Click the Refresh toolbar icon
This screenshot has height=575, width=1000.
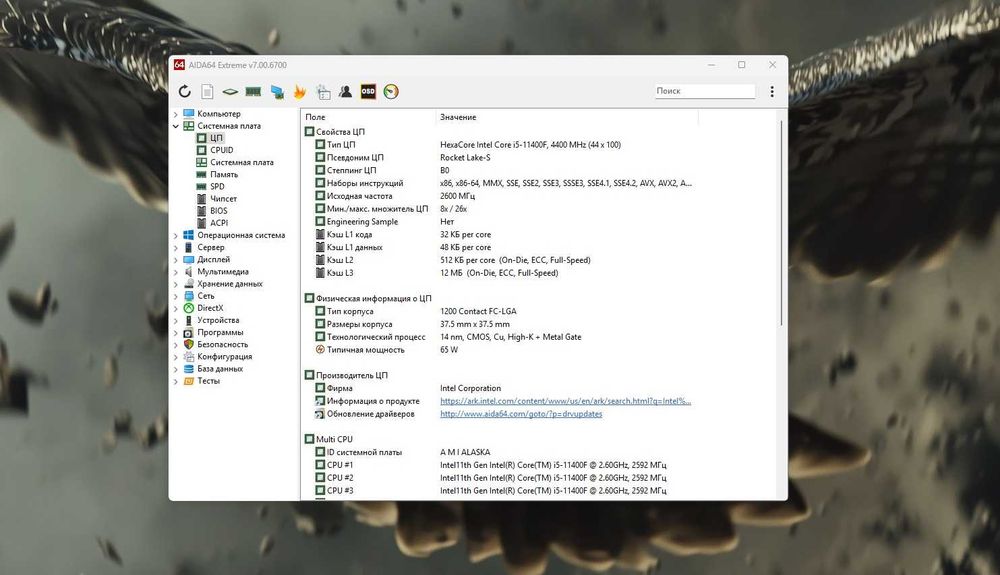[x=184, y=91]
